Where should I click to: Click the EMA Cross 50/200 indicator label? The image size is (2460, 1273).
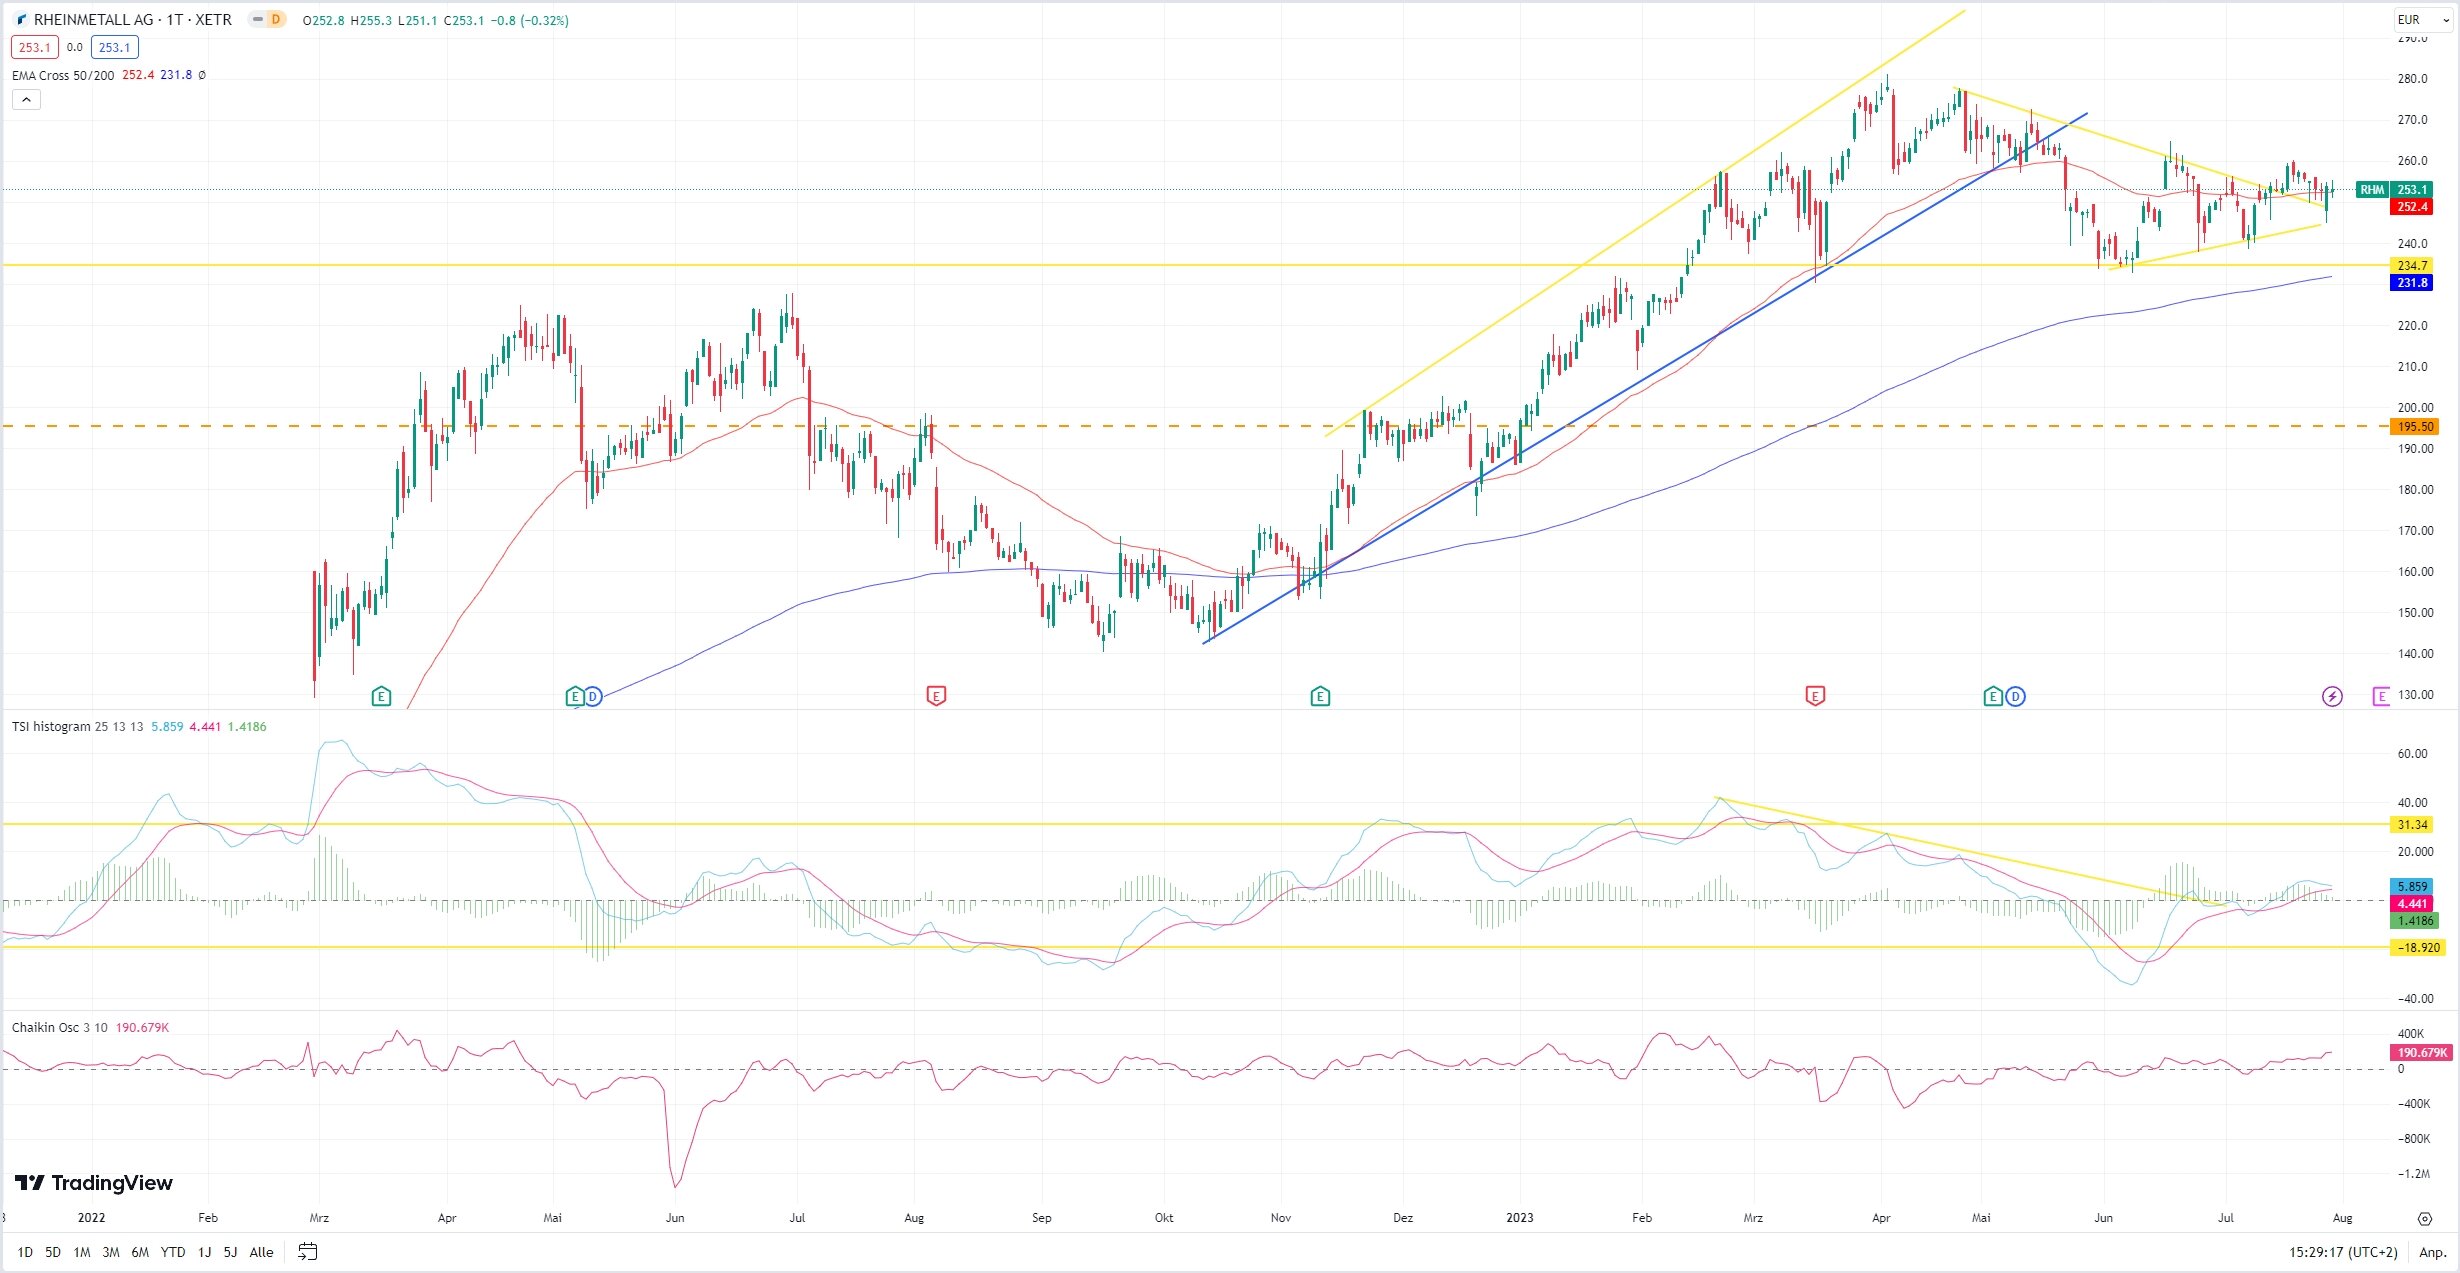(63, 75)
